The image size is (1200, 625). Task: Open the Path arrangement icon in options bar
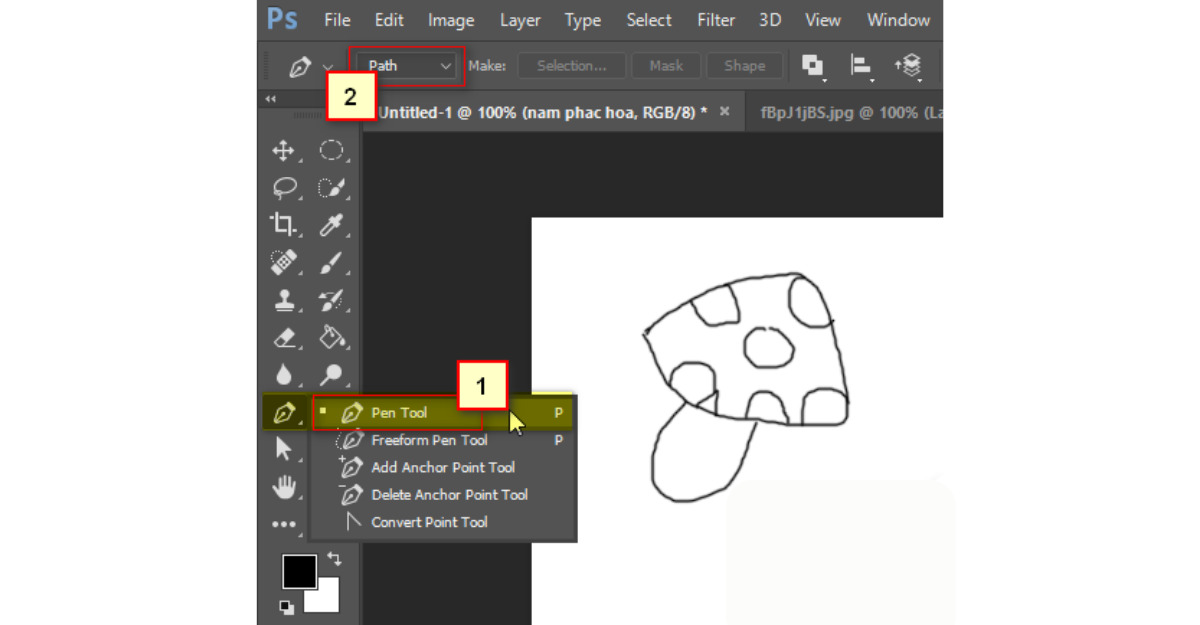tap(908, 66)
